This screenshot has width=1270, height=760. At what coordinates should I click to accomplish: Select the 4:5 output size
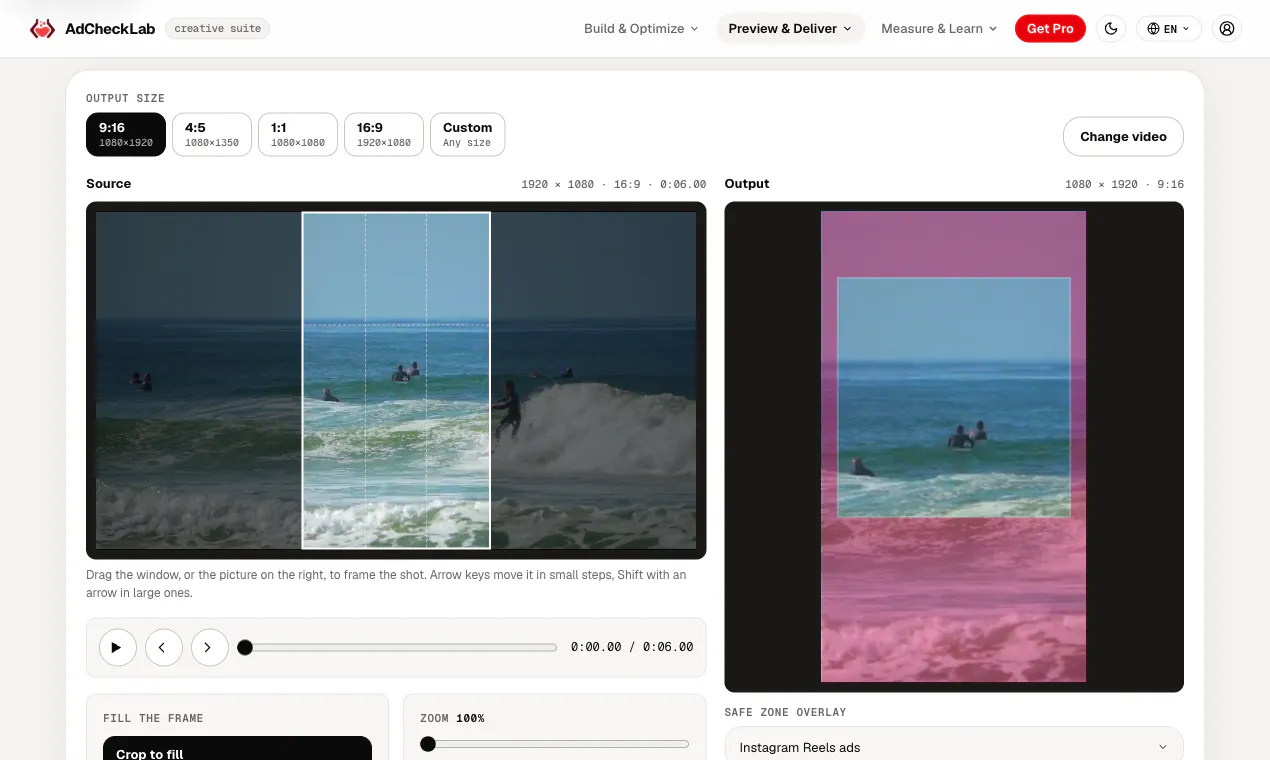[212, 134]
